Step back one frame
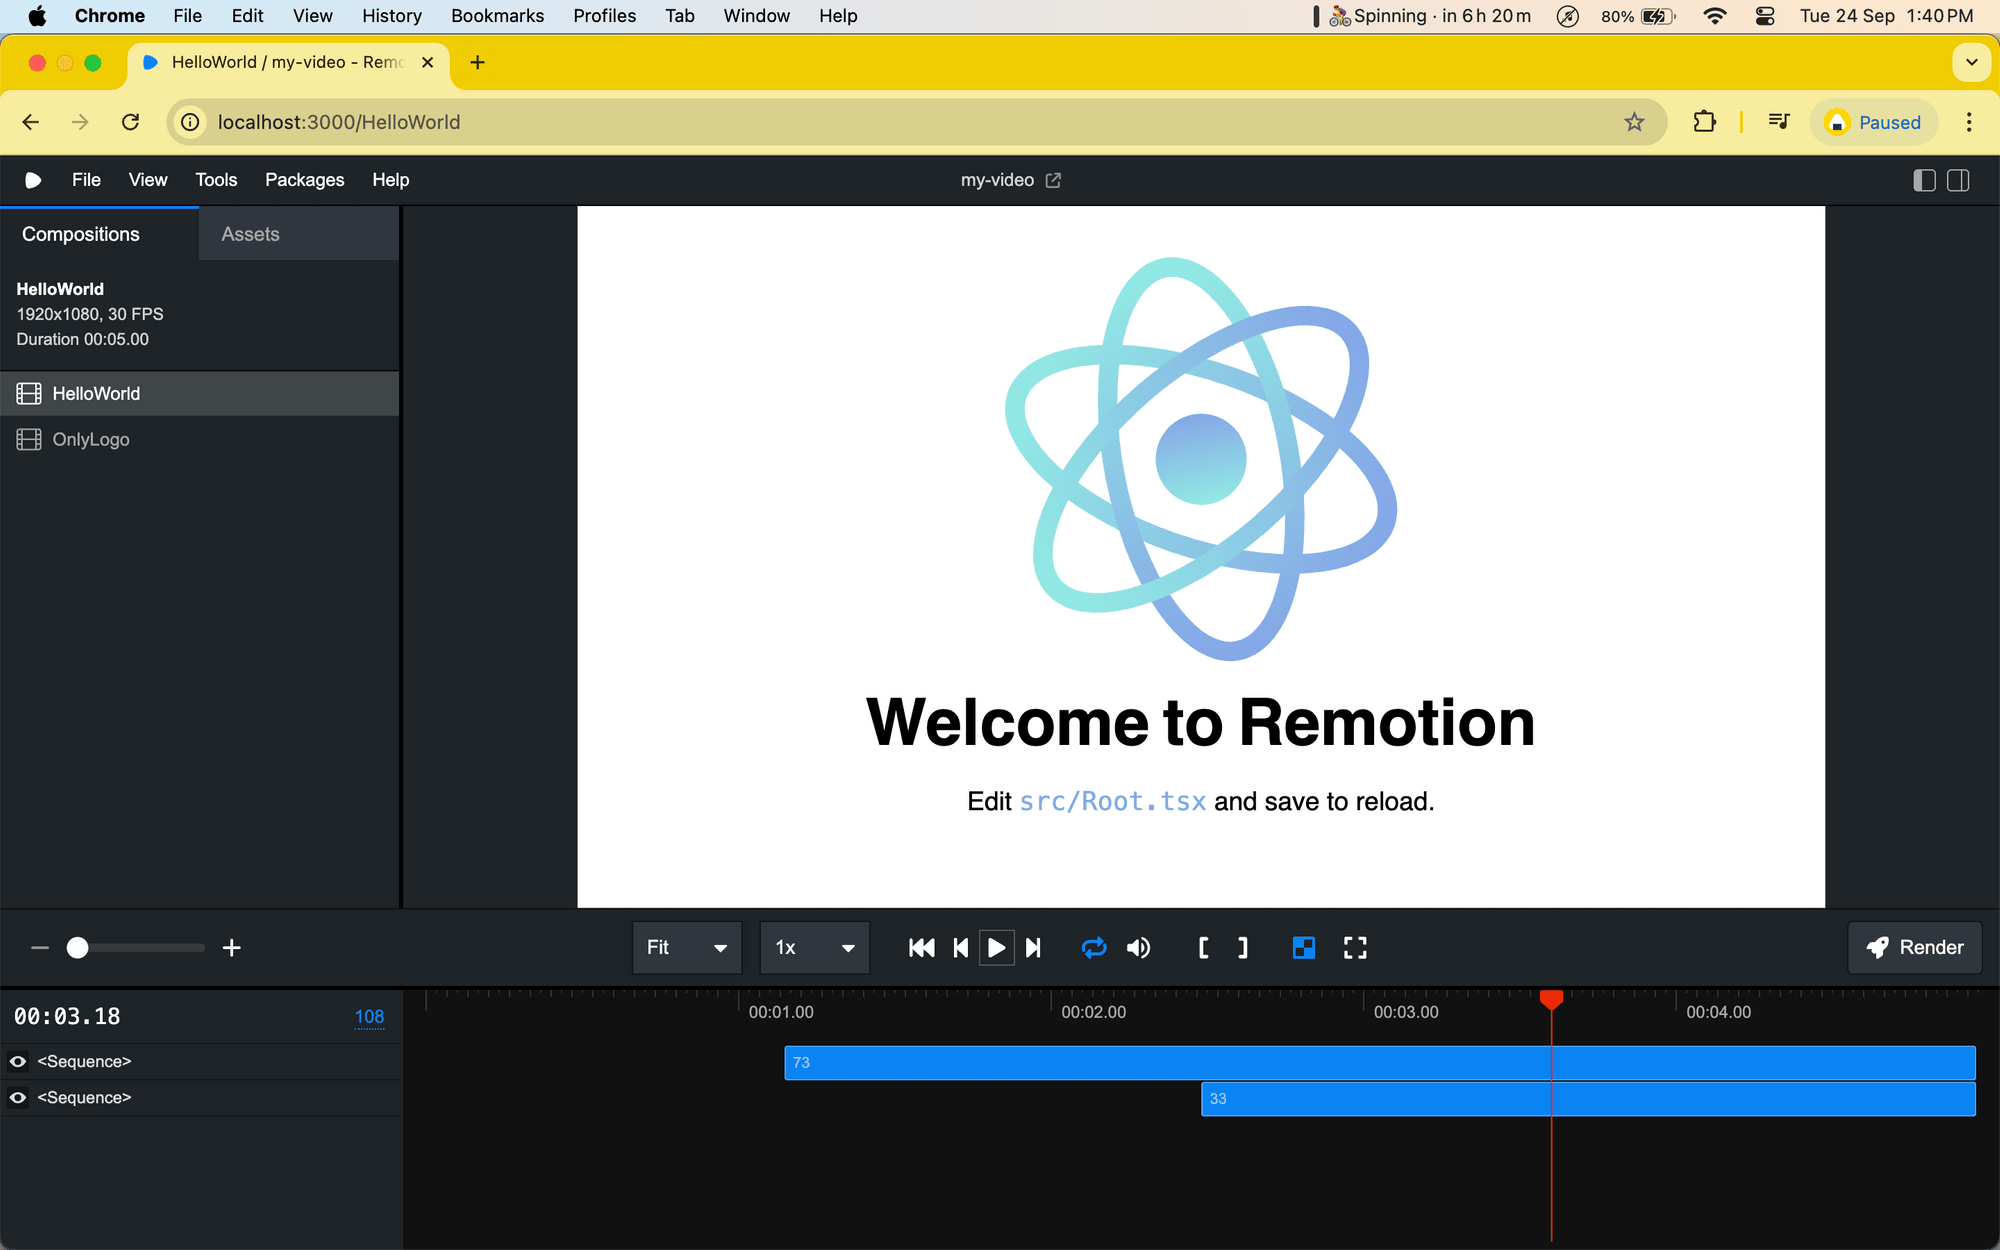 [961, 948]
